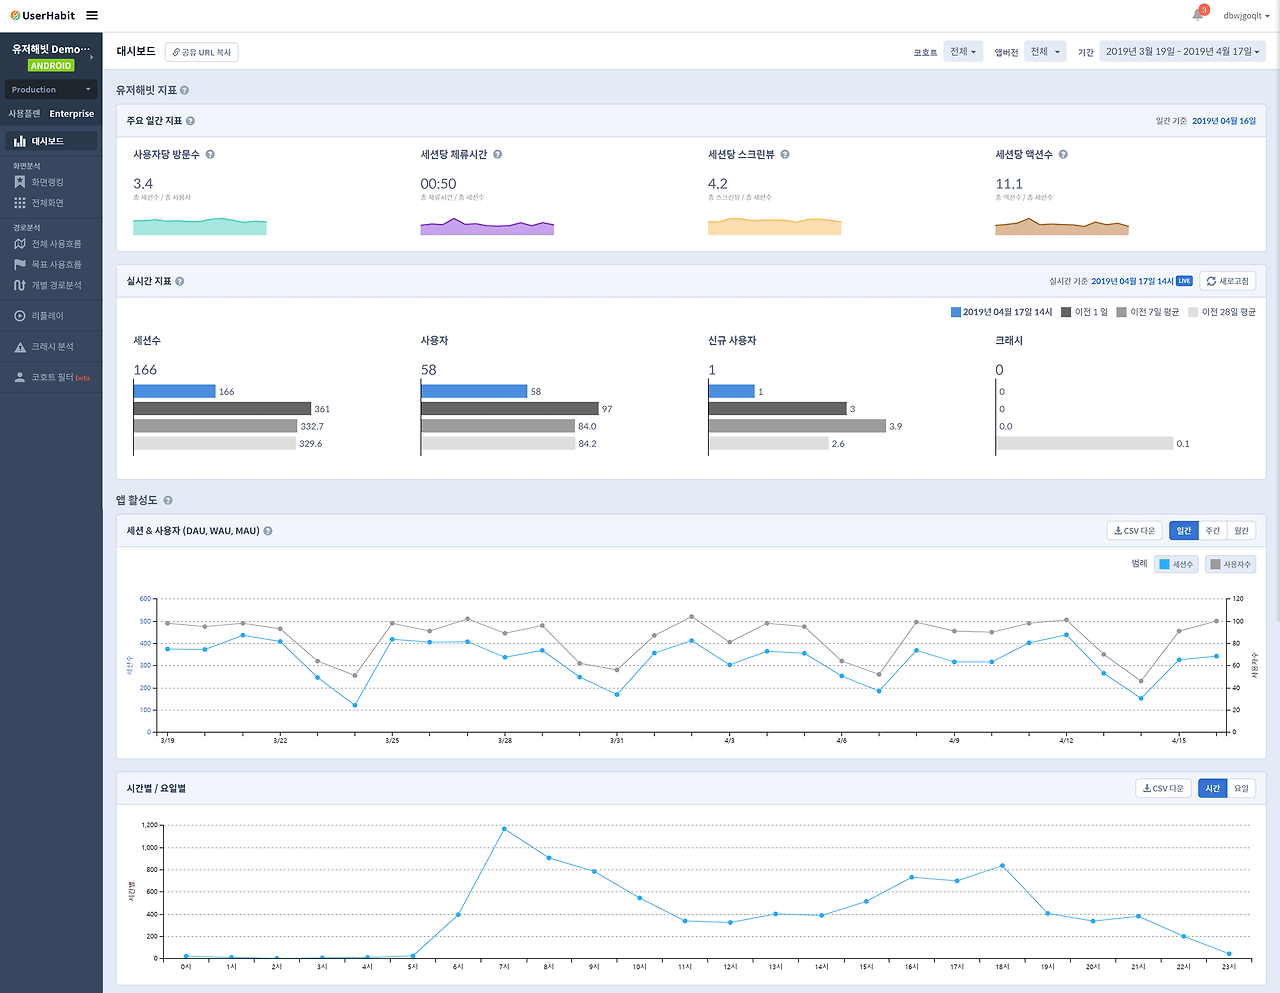Click the 화면랭킹 bookmark icon in sidebar
Viewport: 1280px width, 993px height.
point(19,182)
